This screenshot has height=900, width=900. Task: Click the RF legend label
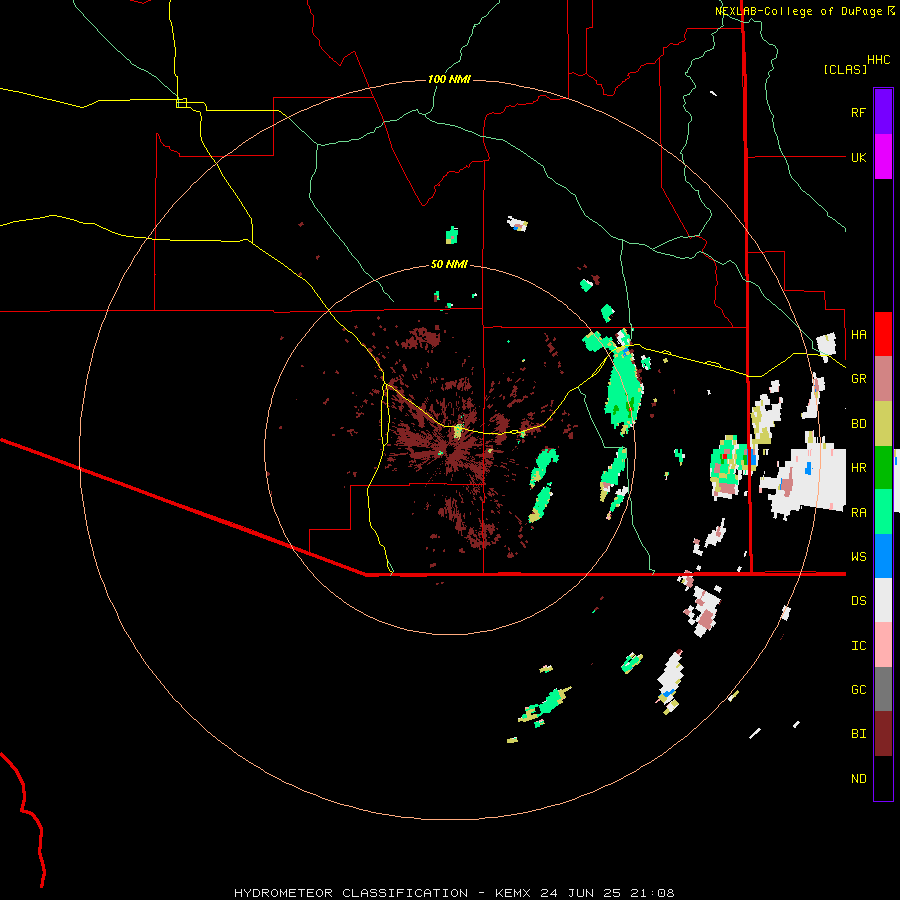coord(858,112)
